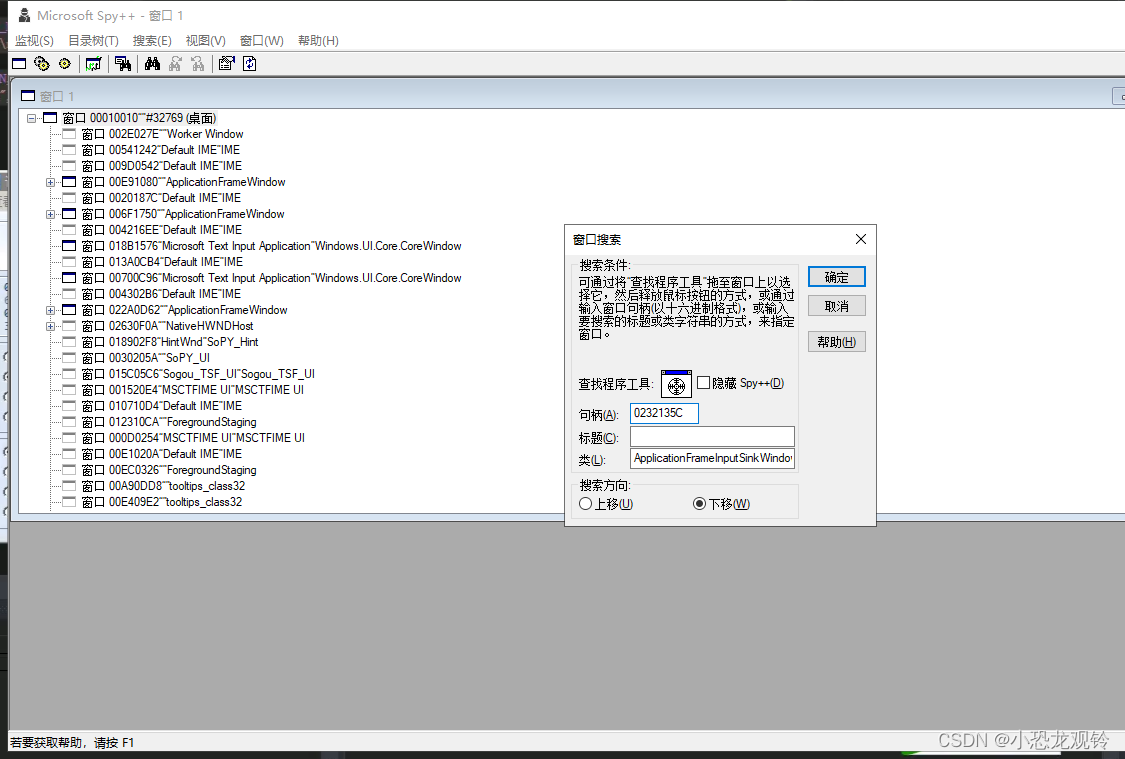Click the window icon of row 00700C96

click(69, 278)
